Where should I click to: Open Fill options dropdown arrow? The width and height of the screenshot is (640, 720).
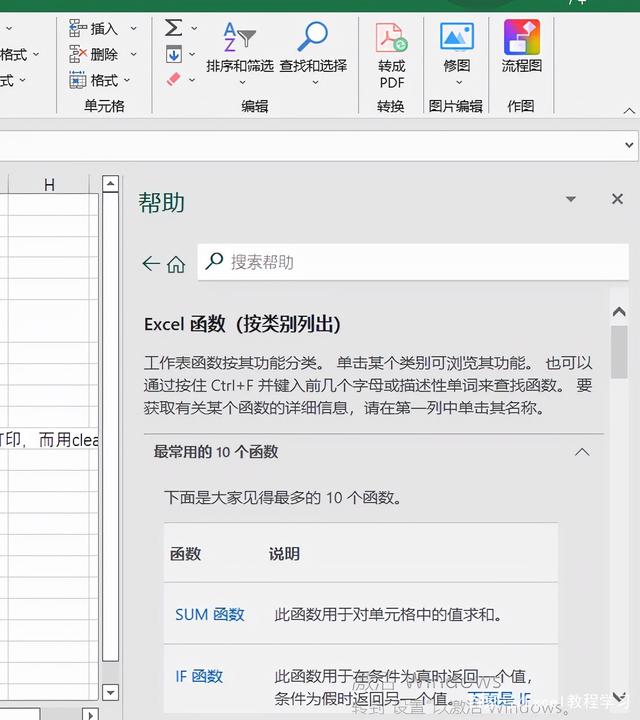192,54
